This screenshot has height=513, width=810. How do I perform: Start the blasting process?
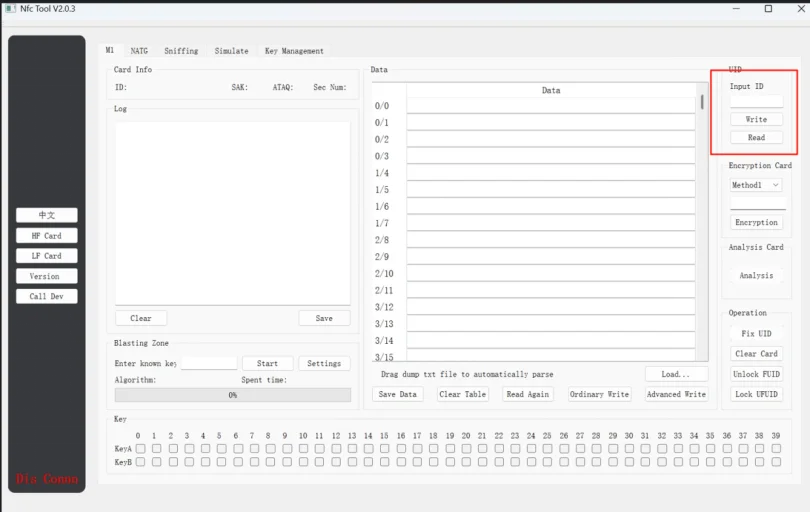pyautogui.click(x=267, y=363)
